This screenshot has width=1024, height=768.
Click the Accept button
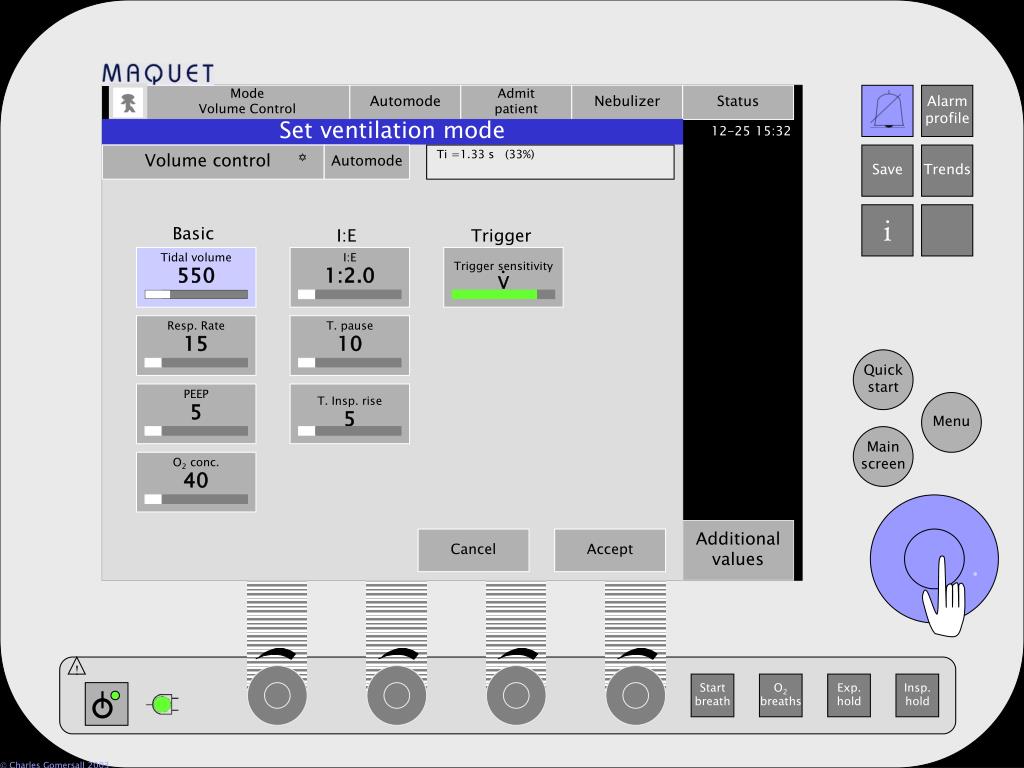tap(610, 550)
